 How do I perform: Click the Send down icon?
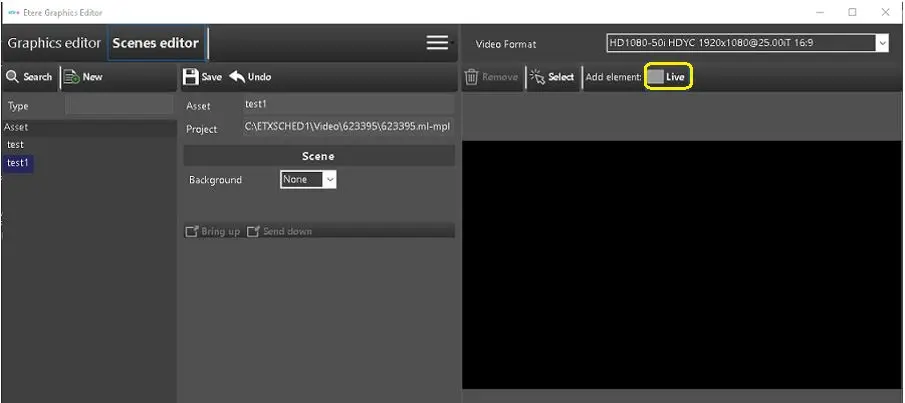(254, 232)
